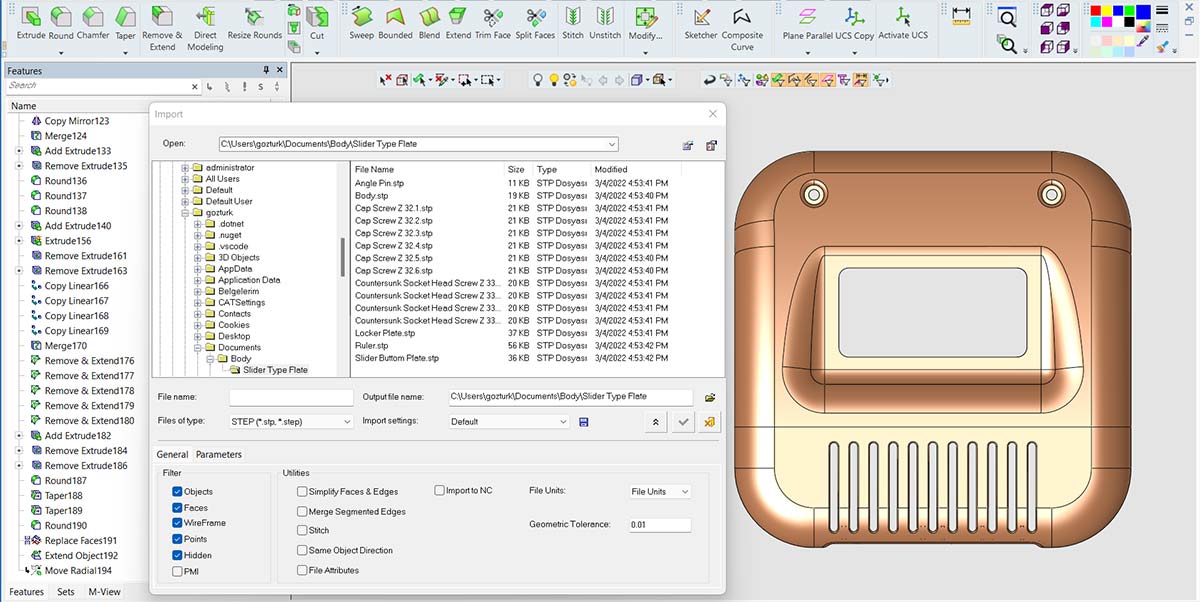Select the Chamfer tool
1200x602 pixels.
[93, 23]
